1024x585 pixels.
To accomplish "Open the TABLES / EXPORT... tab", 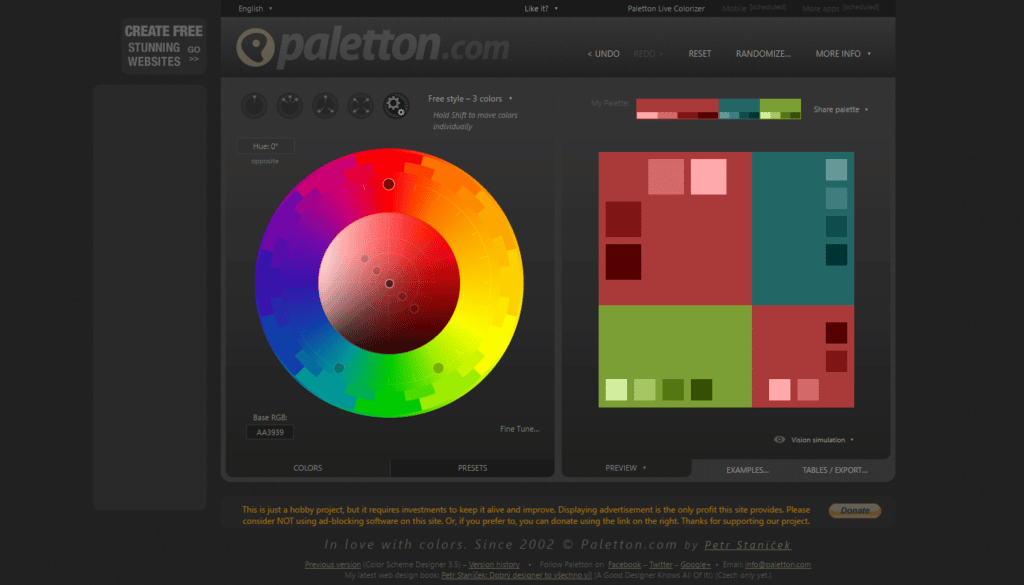I will coord(835,469).
